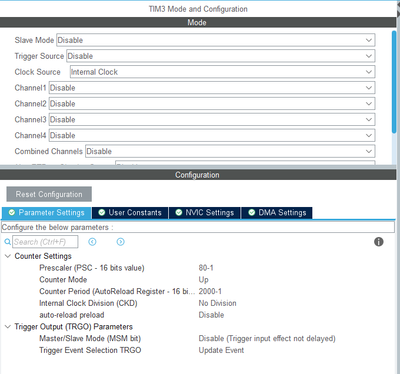Screen dimensions: 400x374
Task: Switch to Parameter Settings tab
Action: click(46, 213)
